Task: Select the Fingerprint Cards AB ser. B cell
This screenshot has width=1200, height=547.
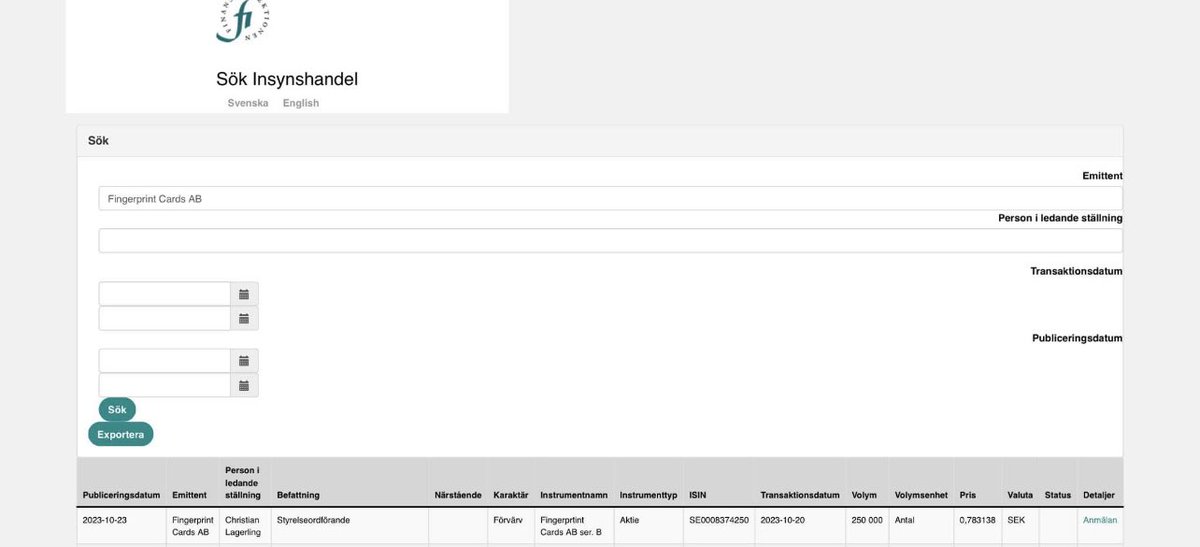Action: (573, 526)
